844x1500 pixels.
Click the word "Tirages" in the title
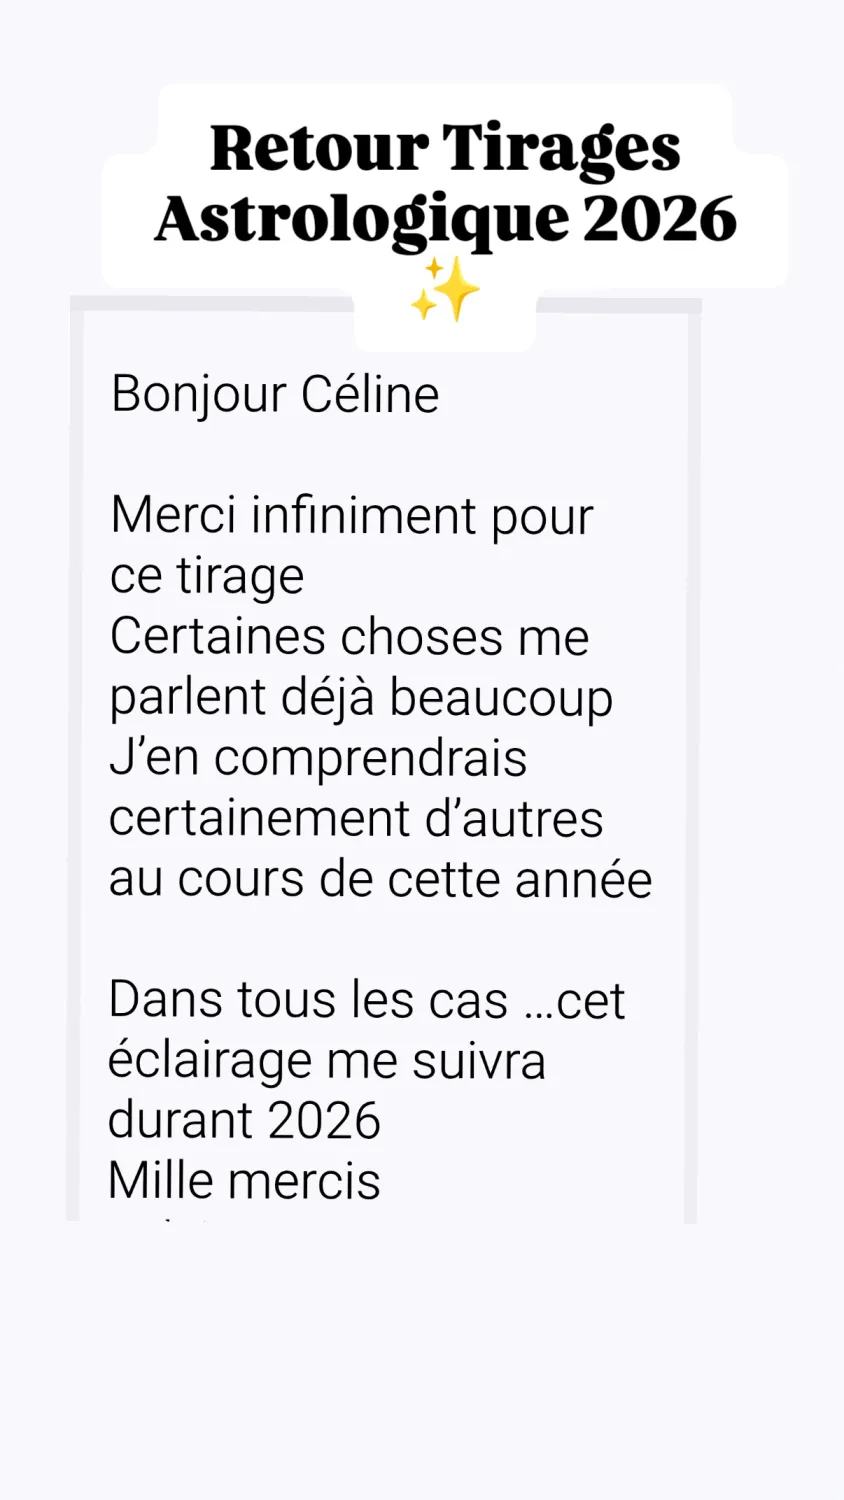(x=561, y=150)
